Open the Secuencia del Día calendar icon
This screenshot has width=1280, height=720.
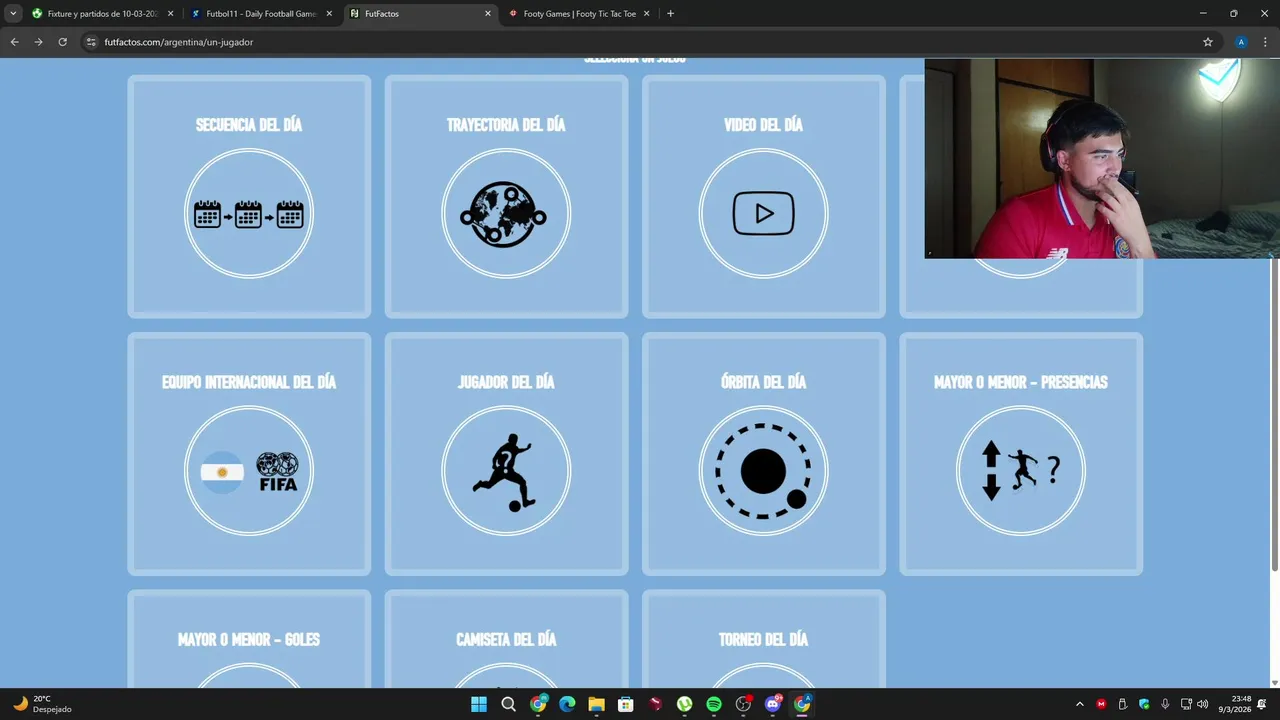click(249, 214)
